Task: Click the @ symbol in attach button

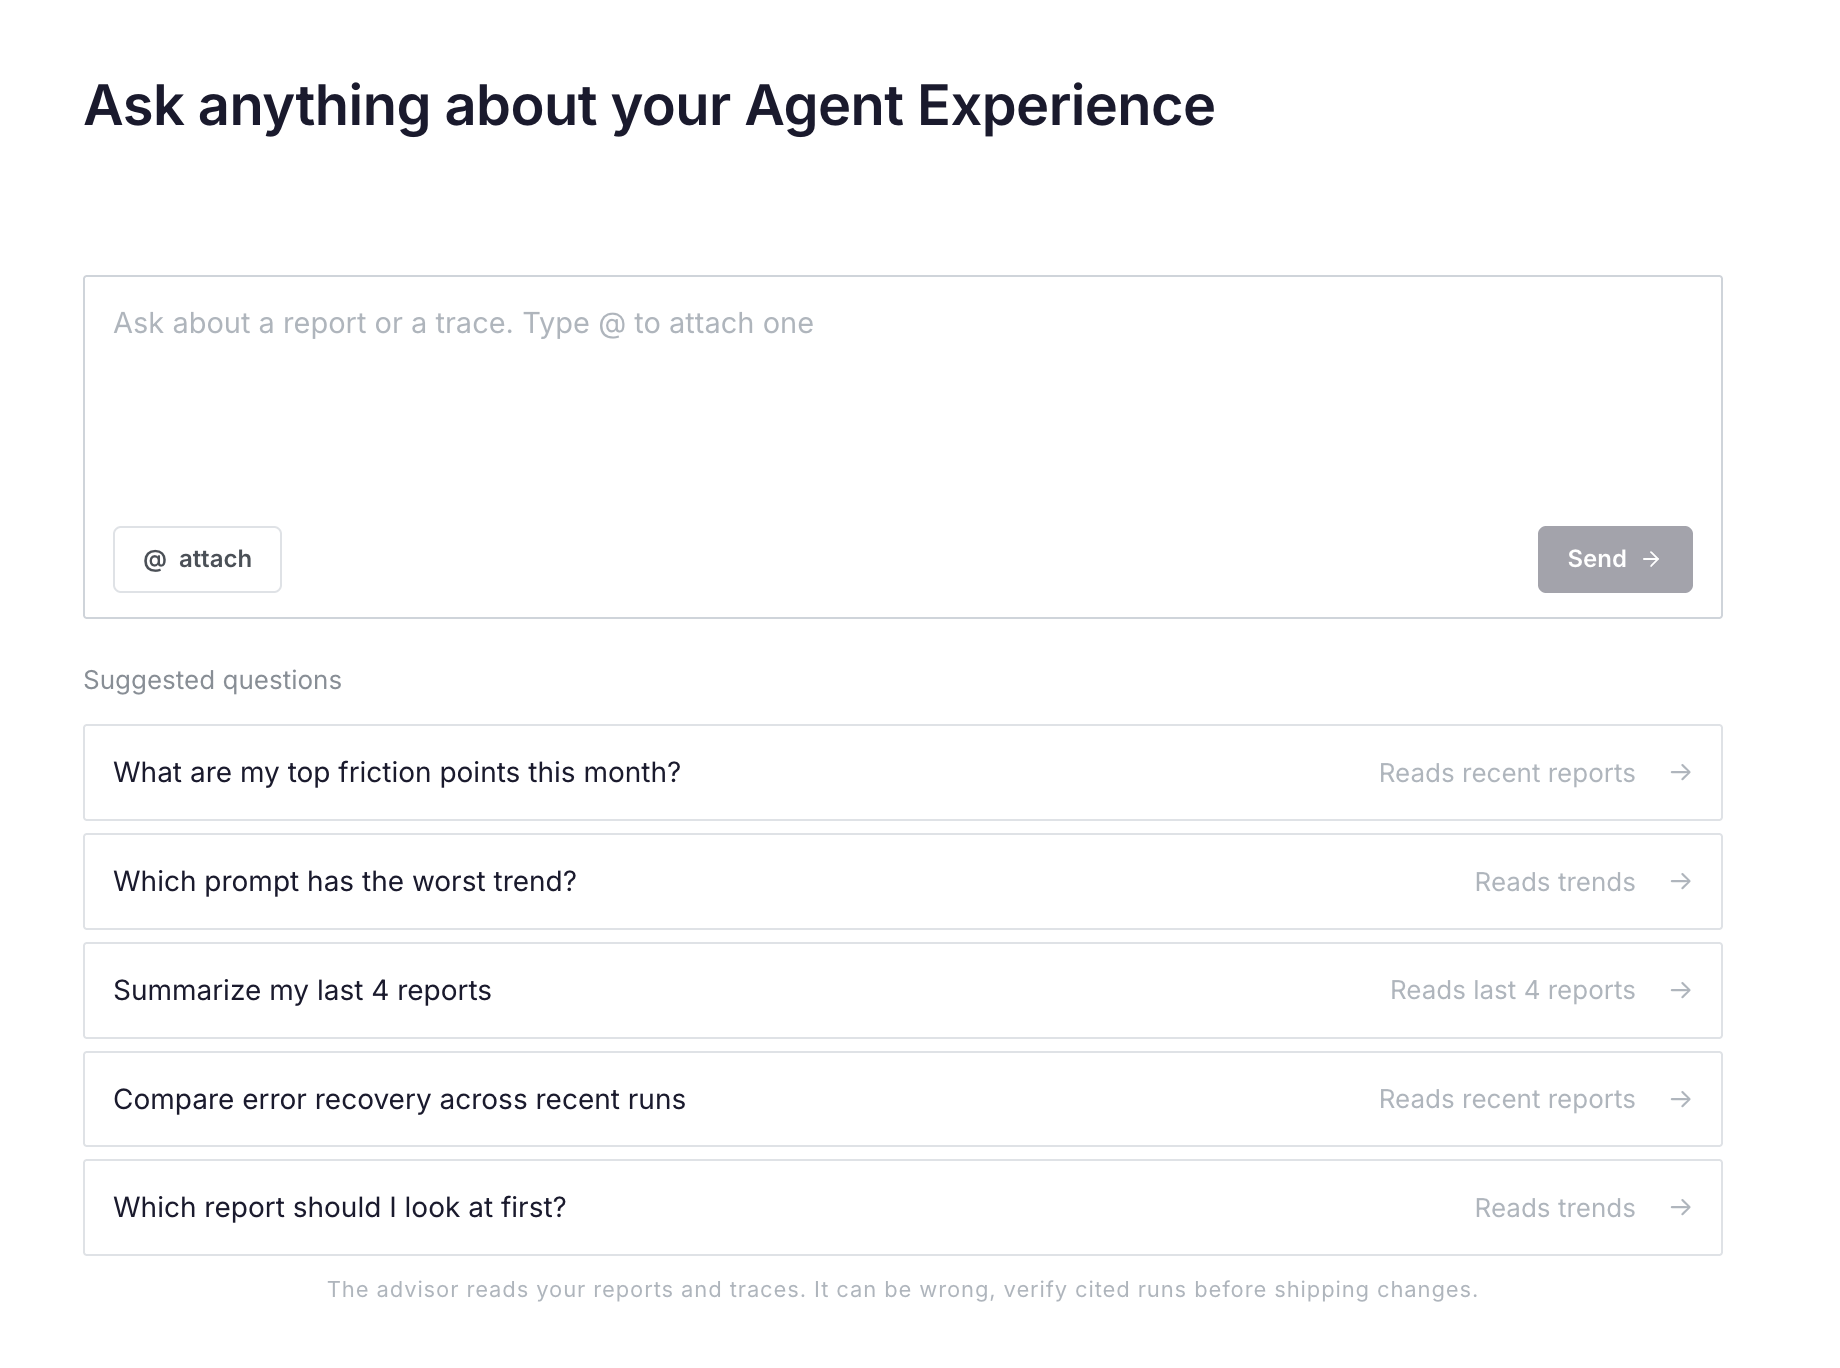Action: pos(155,560)
